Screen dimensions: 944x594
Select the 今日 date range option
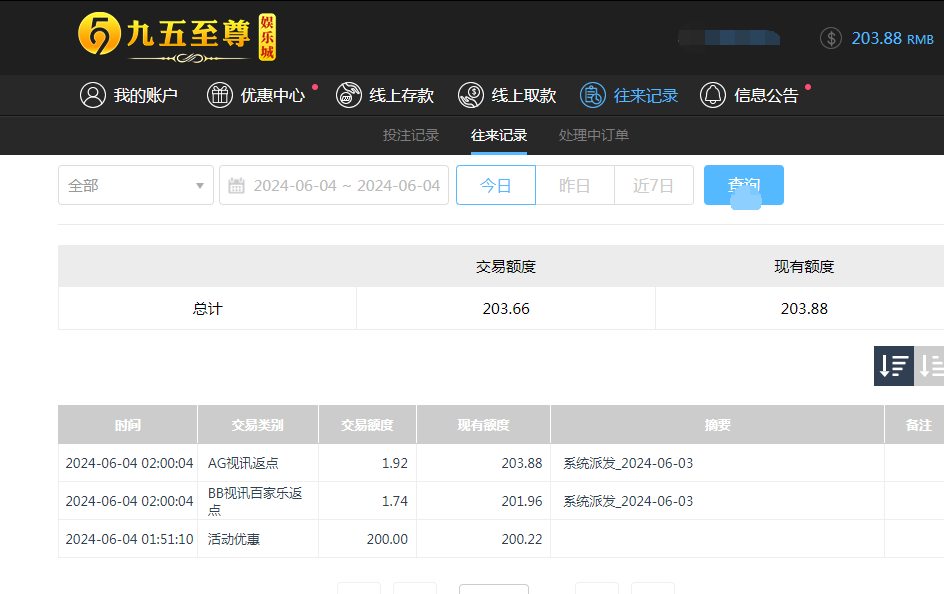click(x=495, y=185)
